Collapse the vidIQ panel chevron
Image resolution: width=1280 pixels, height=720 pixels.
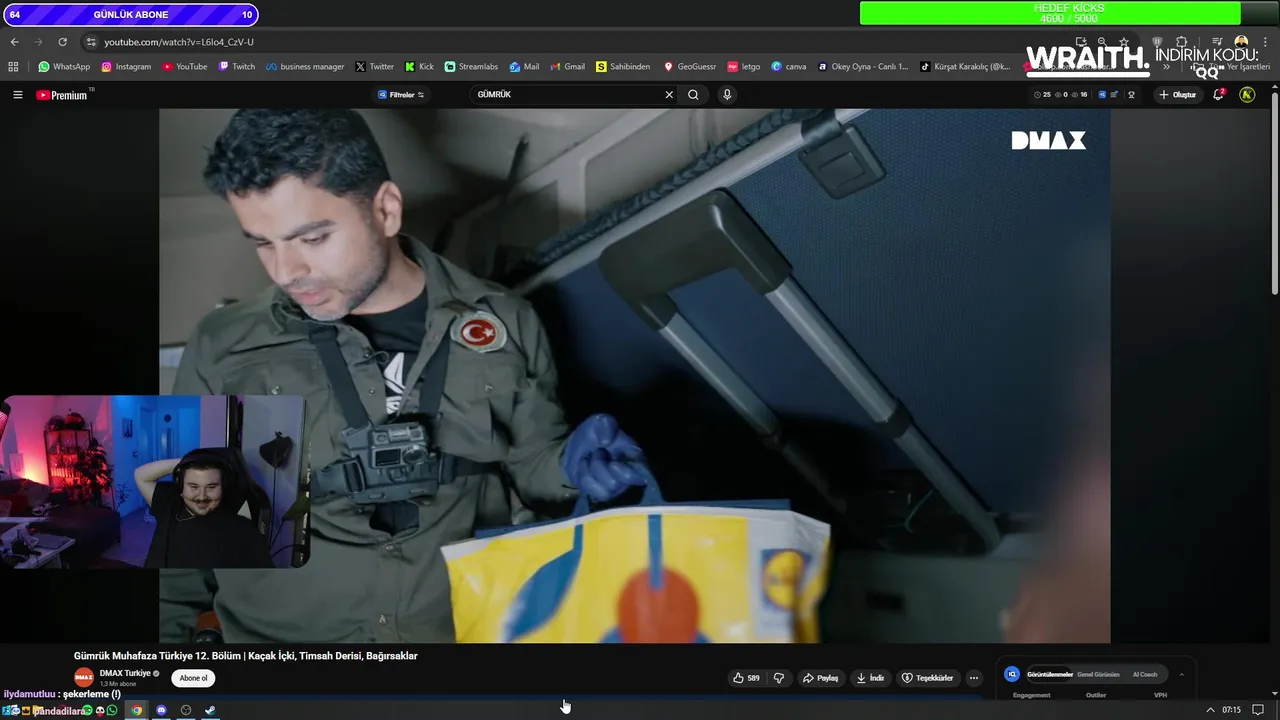point(1181,674)
